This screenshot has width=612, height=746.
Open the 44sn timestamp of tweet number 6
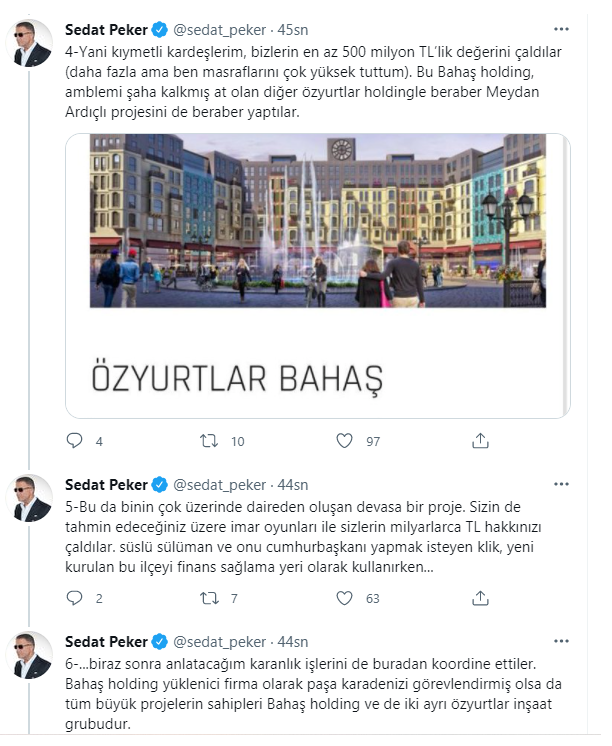click(293, 642)
